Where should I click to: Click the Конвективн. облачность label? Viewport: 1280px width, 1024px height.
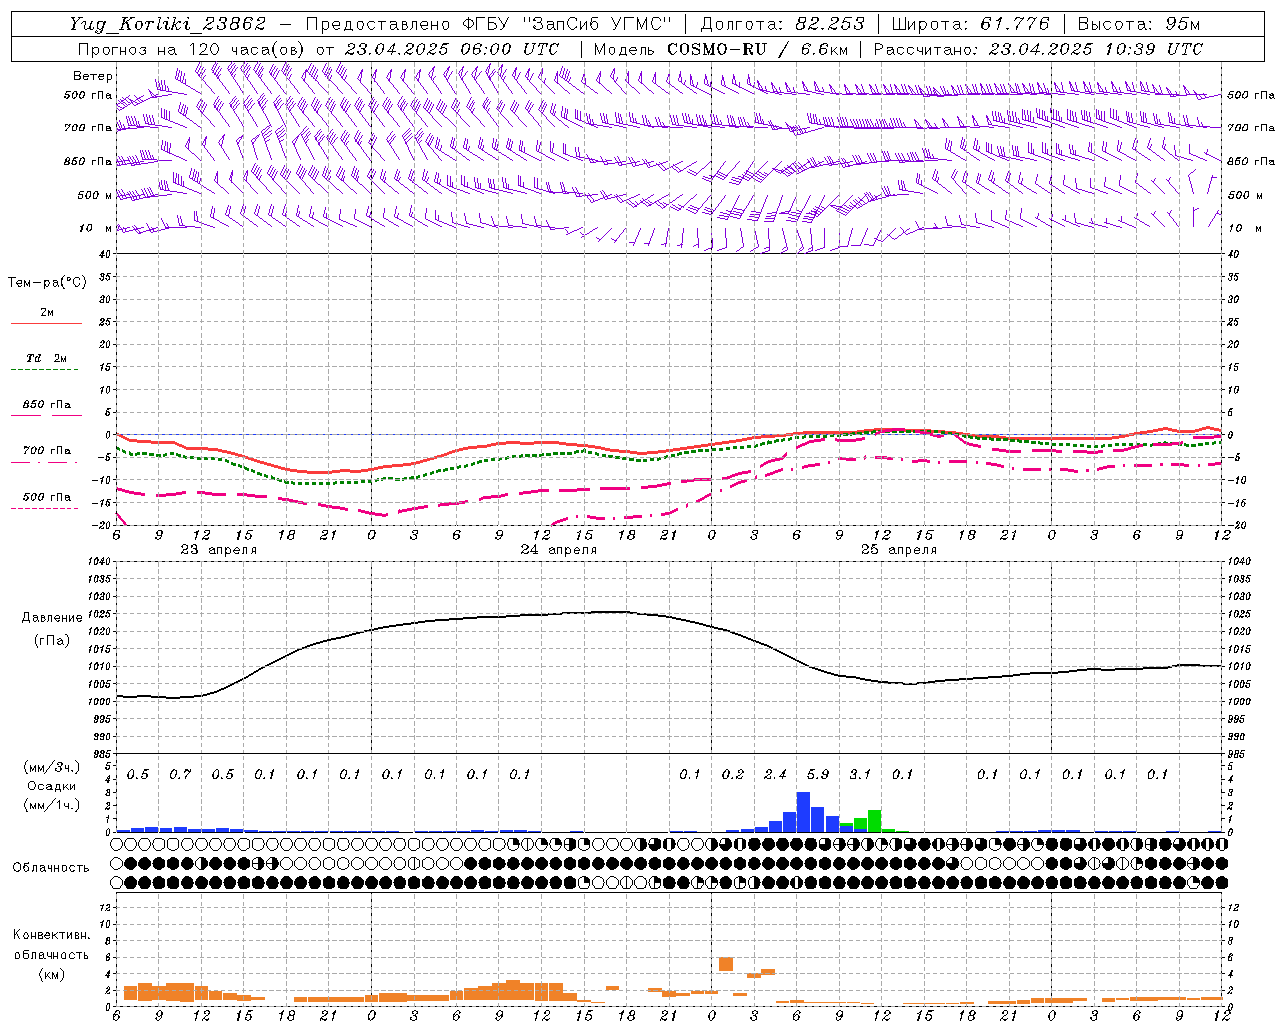51,945
